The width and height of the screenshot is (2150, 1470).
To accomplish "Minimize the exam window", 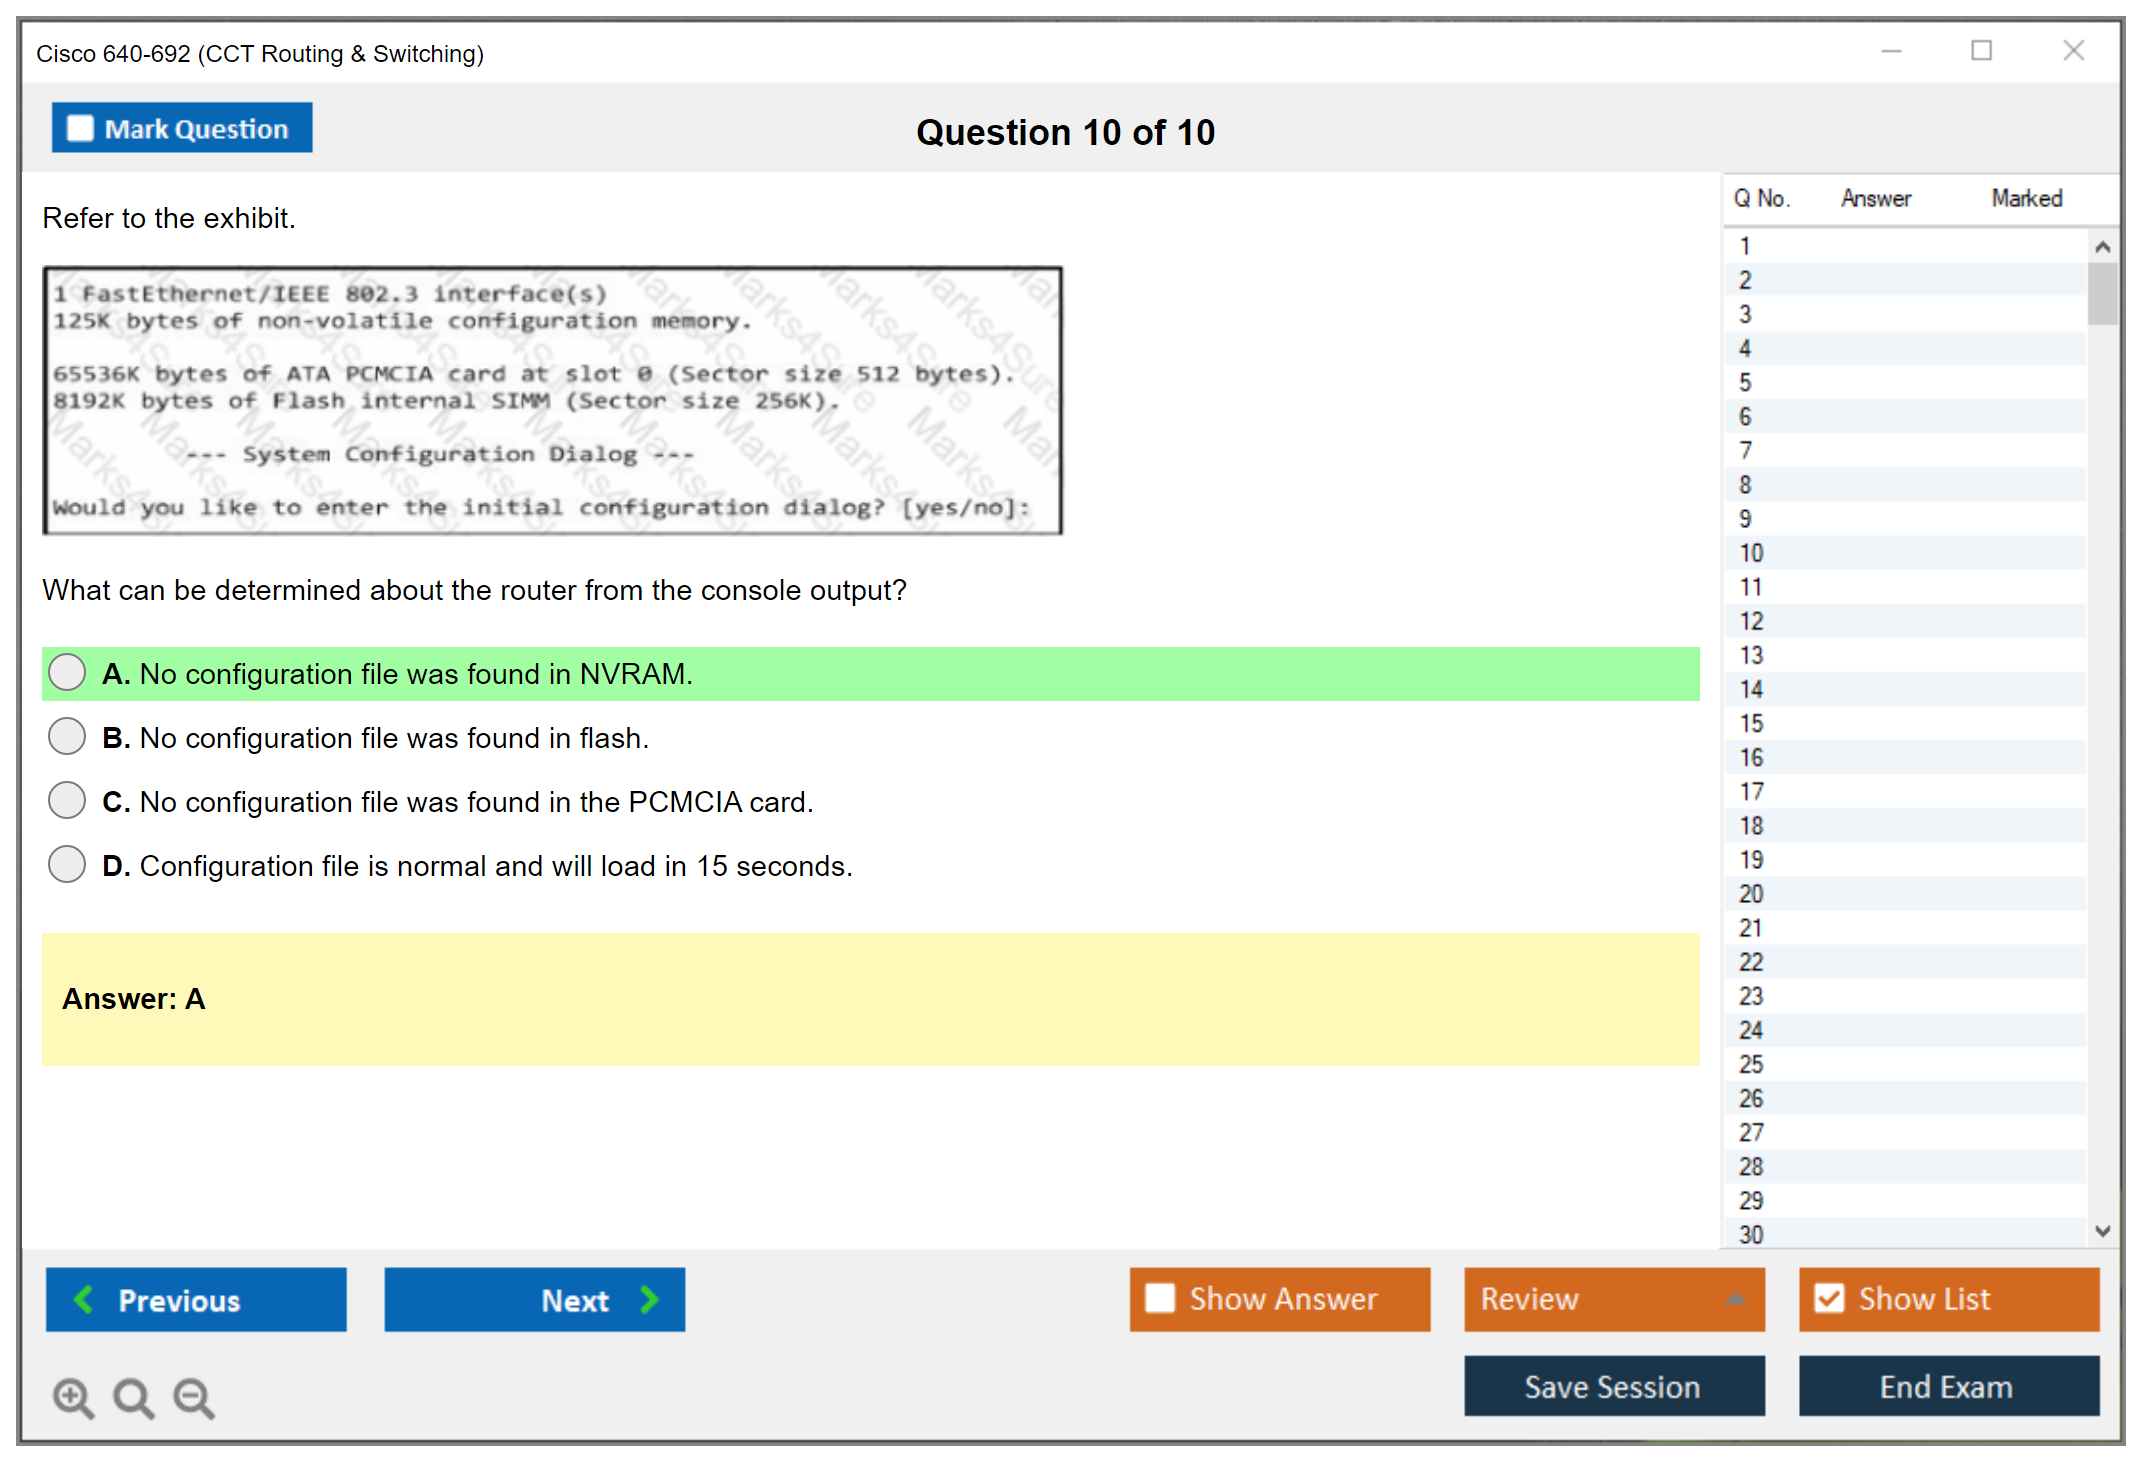I will point(1891,51).
